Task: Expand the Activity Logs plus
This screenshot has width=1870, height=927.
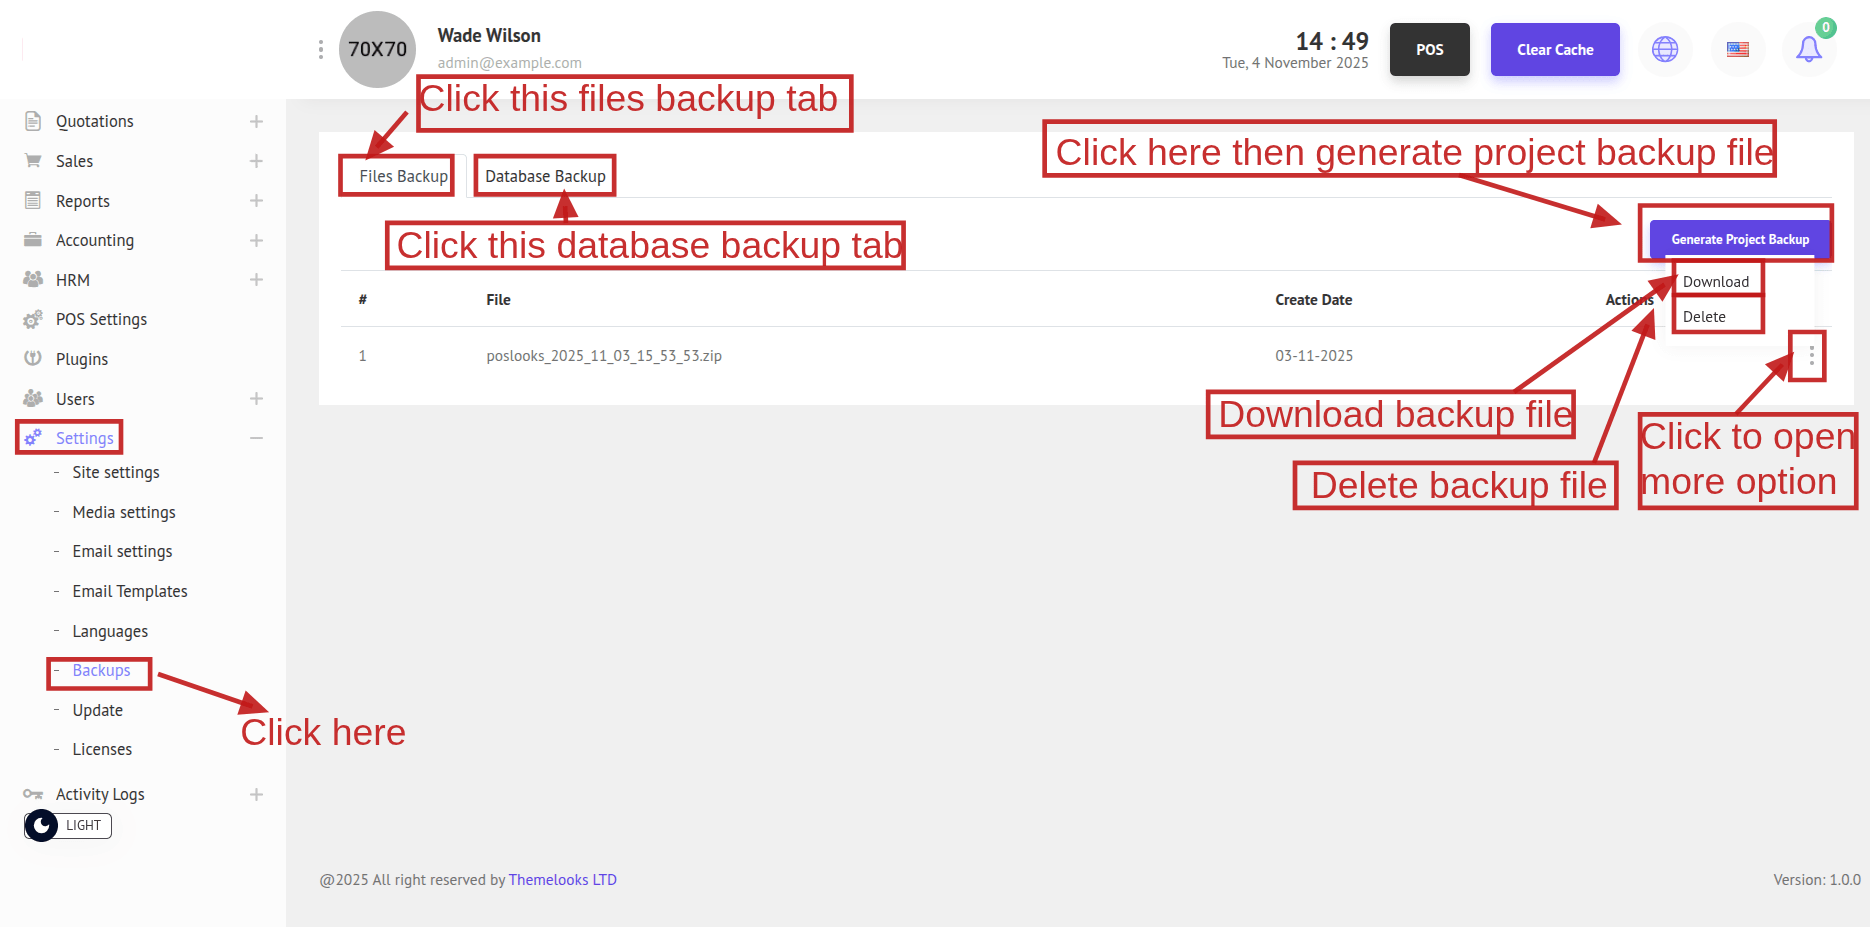Action: (x=256, y=794)
